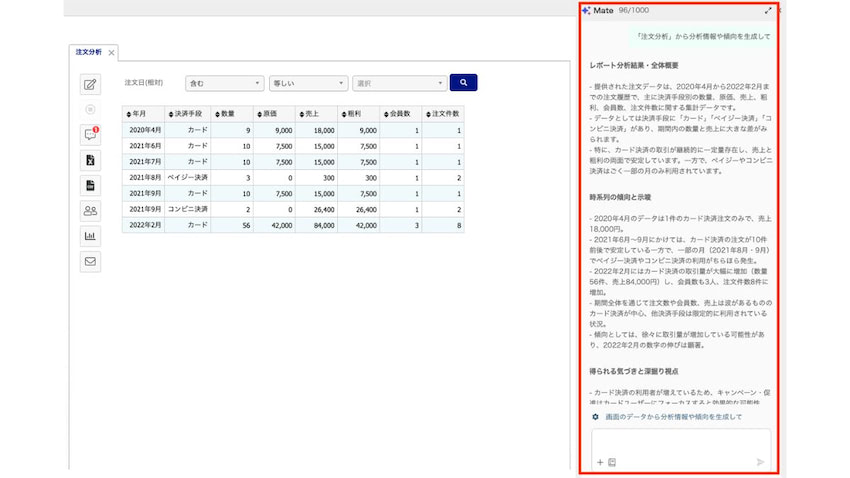Click the document file icon in sidebar
This screenshot has height=478, width=850.
point(90,185)
